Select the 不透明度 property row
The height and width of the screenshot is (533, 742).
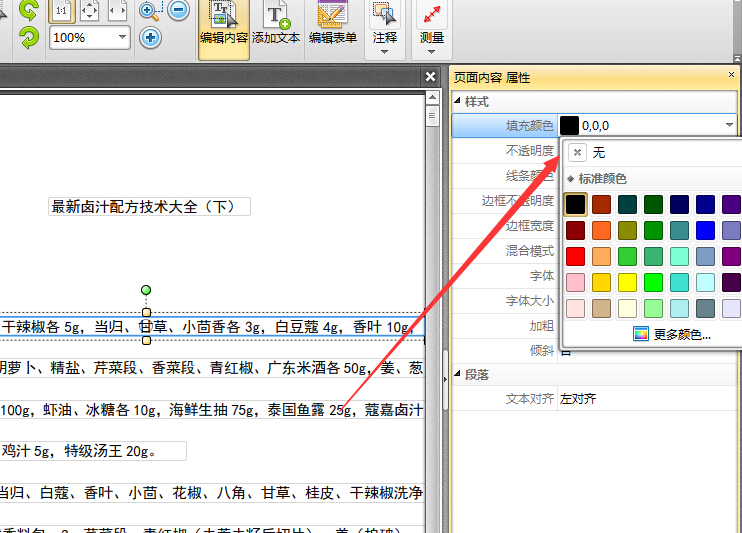pos(505,151)
